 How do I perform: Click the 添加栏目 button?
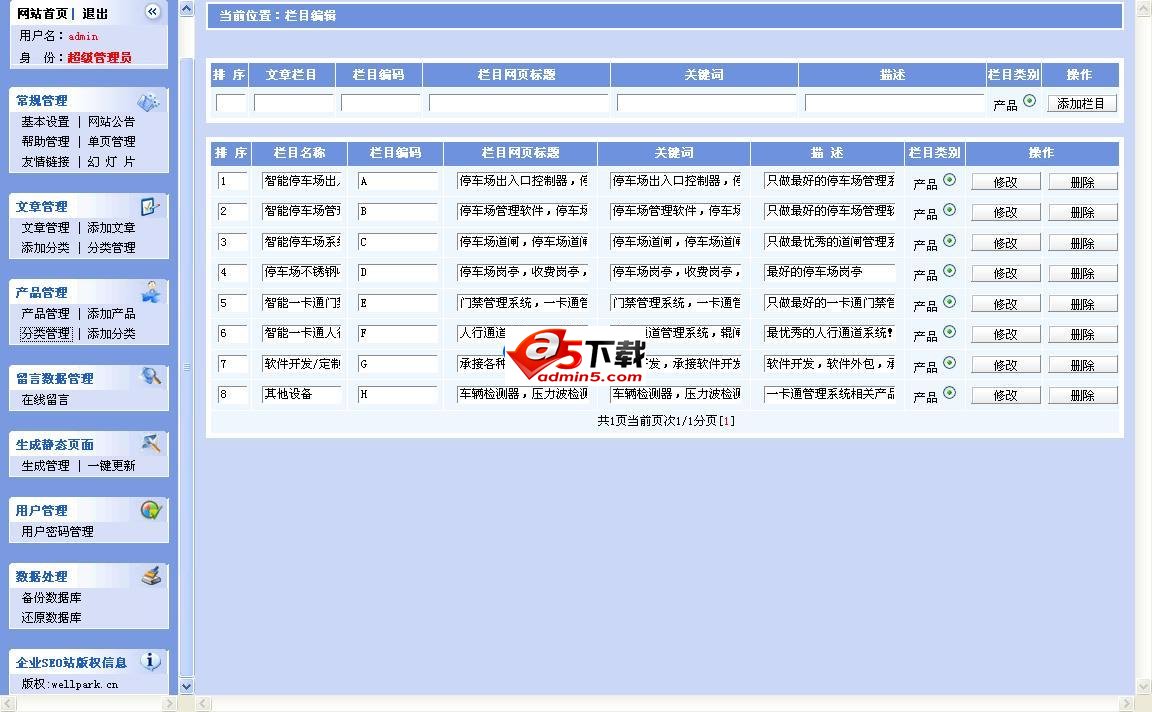[x=1081, y=104]
